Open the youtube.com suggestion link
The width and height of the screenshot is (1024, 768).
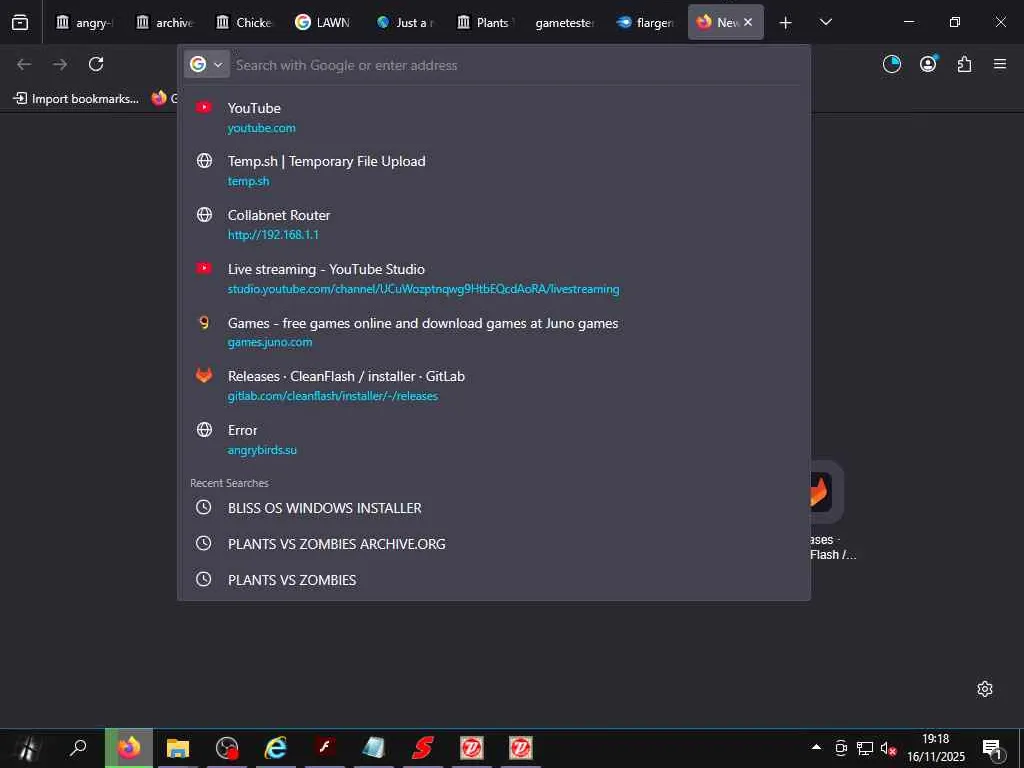point(261,128)
